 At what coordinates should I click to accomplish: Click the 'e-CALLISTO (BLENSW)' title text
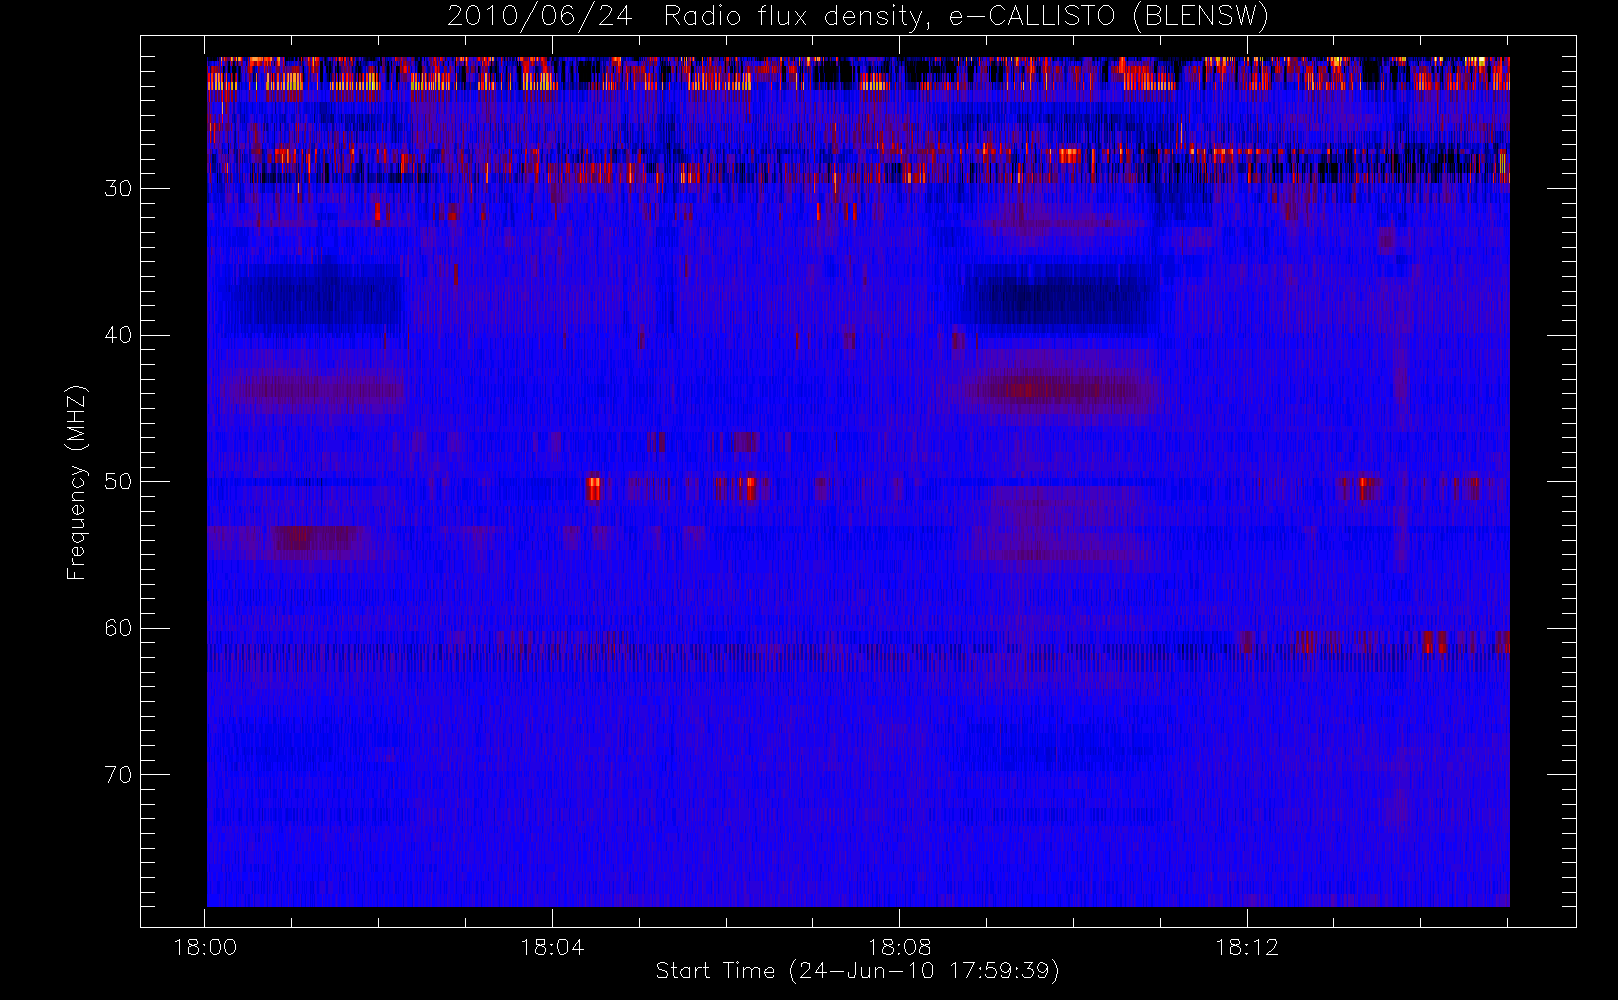point(1108,17)
